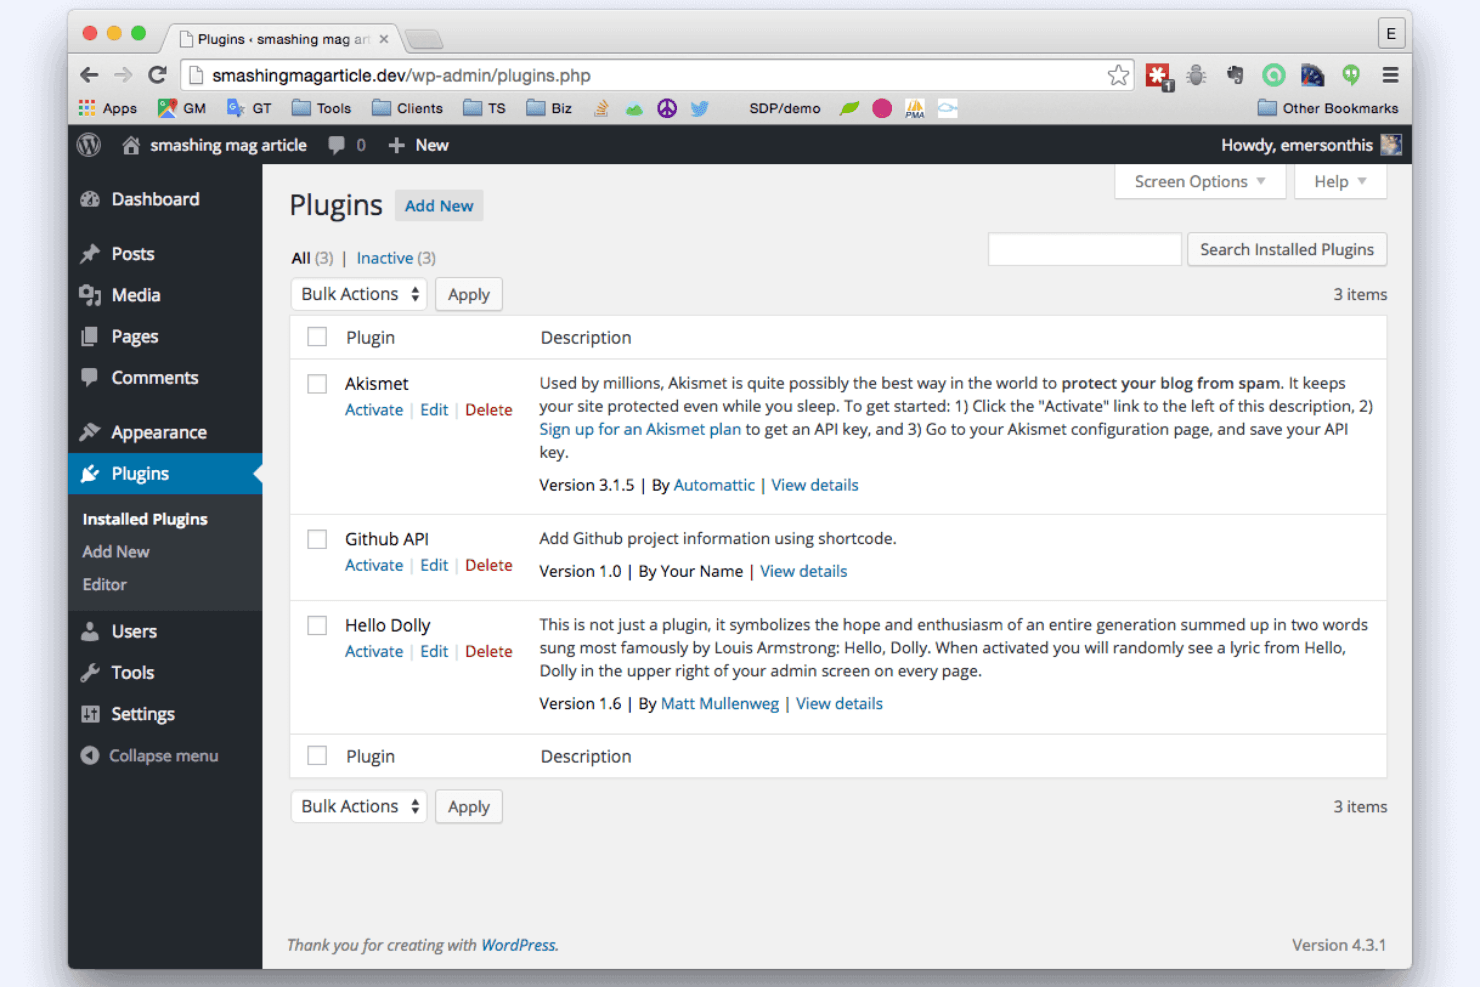Expand the Help panel
Image resolution: width=1480 pixels, height=987 pixels.
(1340, 181)
